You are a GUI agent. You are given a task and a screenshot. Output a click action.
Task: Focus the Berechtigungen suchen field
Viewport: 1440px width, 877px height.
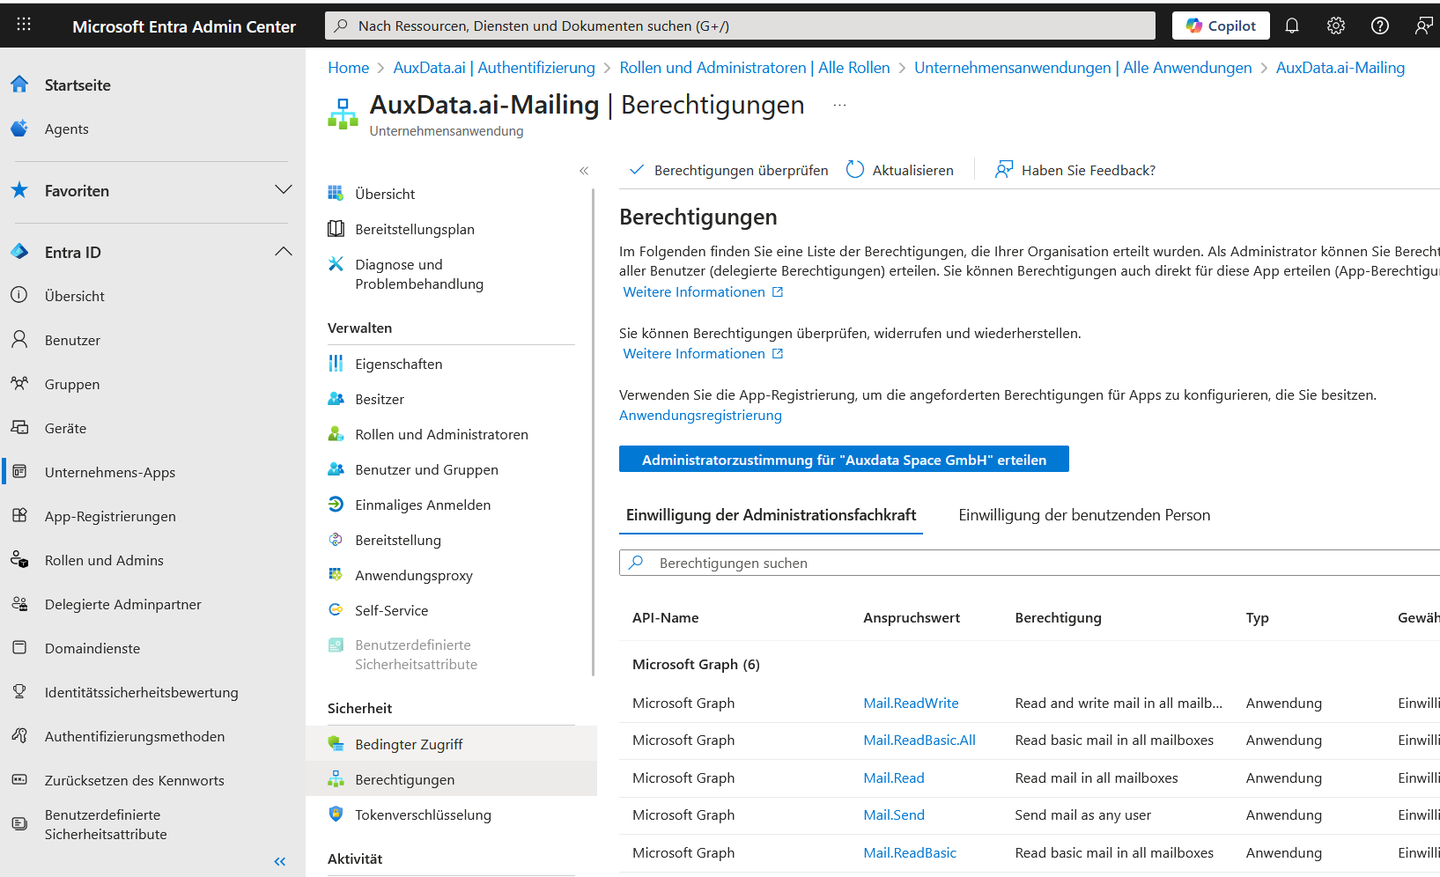pos(1029,563)
